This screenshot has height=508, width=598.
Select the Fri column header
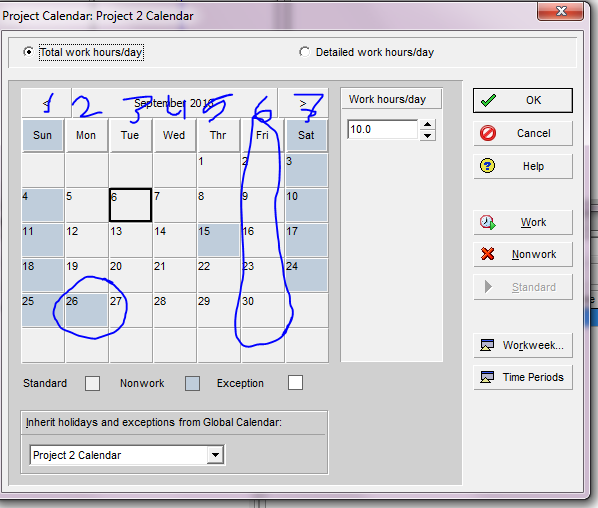[262, 135]
